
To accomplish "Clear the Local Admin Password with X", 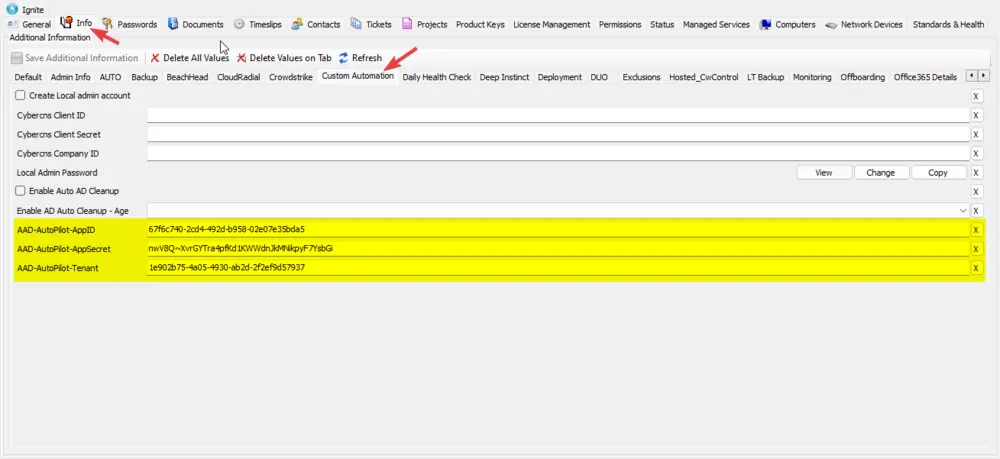I will click(x=976, y=173).
